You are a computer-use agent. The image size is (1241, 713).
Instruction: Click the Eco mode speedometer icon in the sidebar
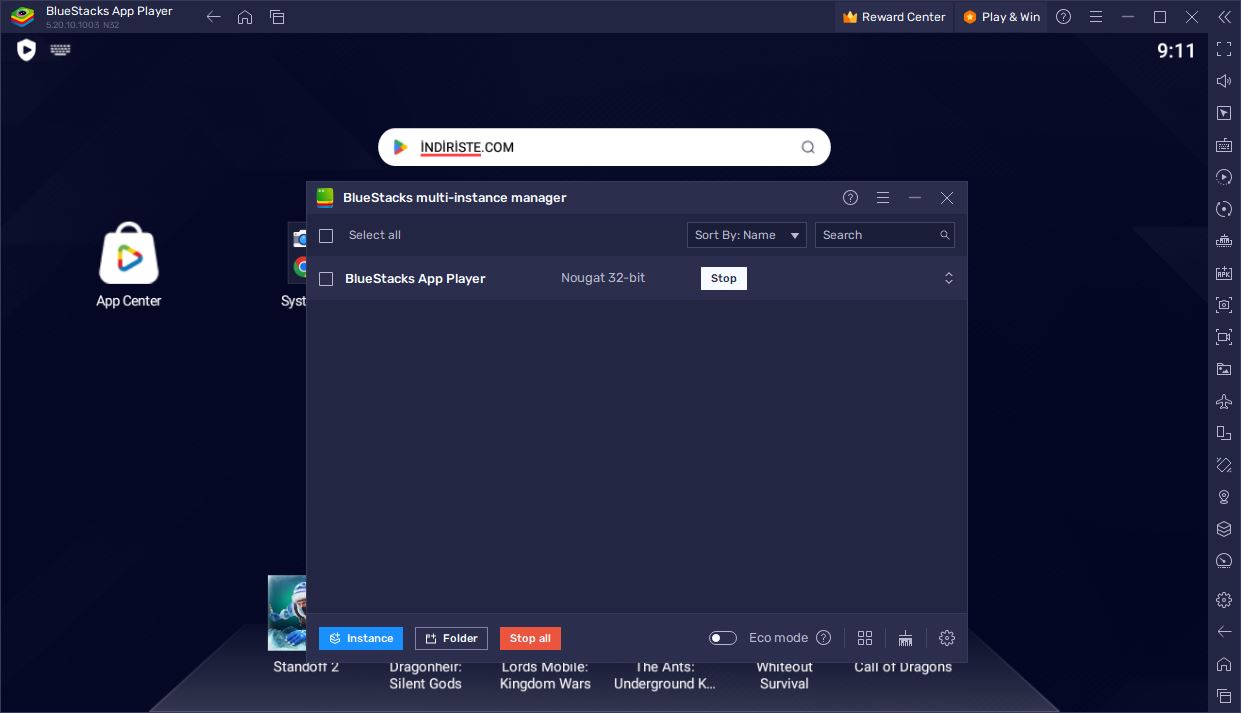pyautogui.click(x=1224, y=561)
